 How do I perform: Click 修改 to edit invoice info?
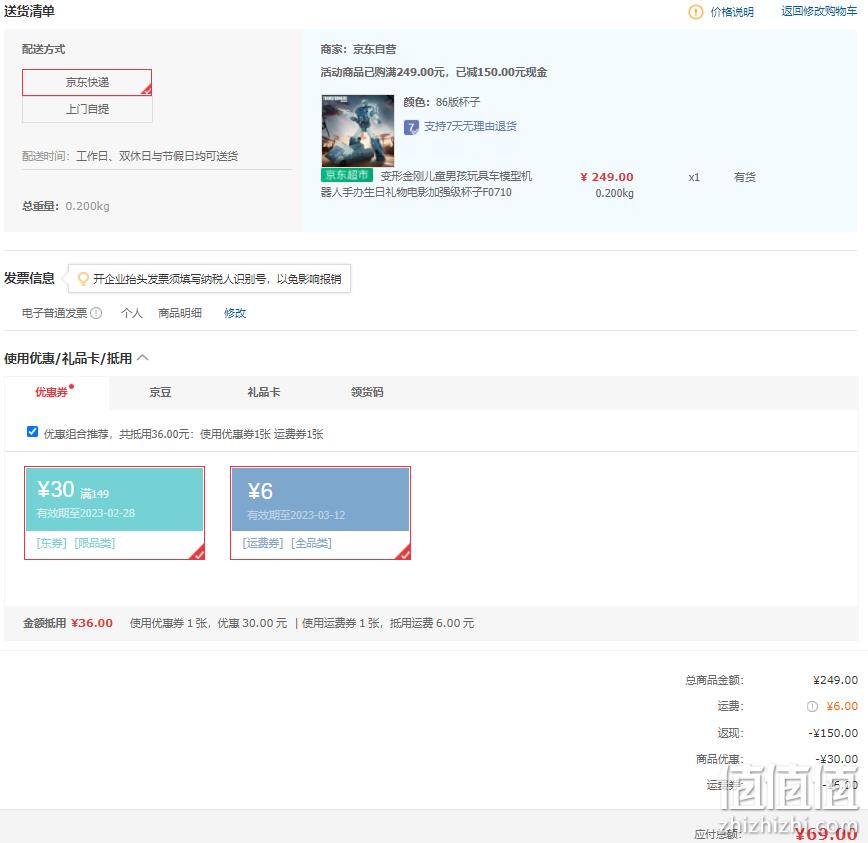click(235, 313)
